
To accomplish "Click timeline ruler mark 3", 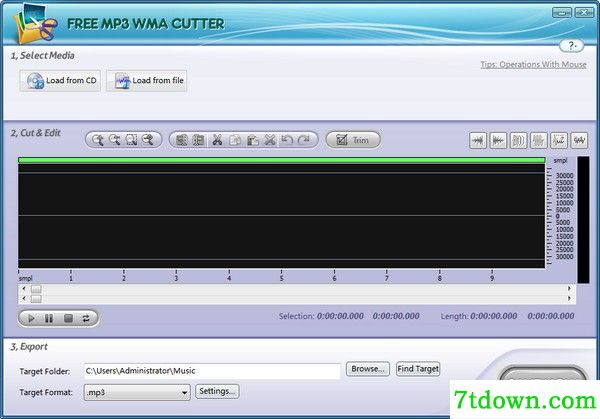I will click(176, 278).
